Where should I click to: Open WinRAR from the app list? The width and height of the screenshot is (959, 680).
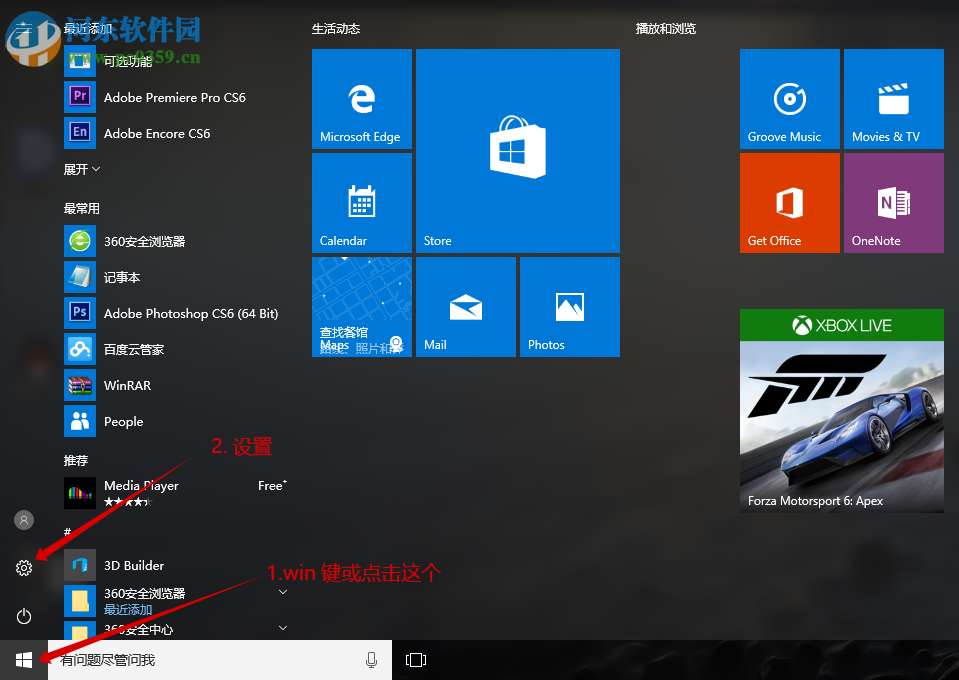coord(131,385)
